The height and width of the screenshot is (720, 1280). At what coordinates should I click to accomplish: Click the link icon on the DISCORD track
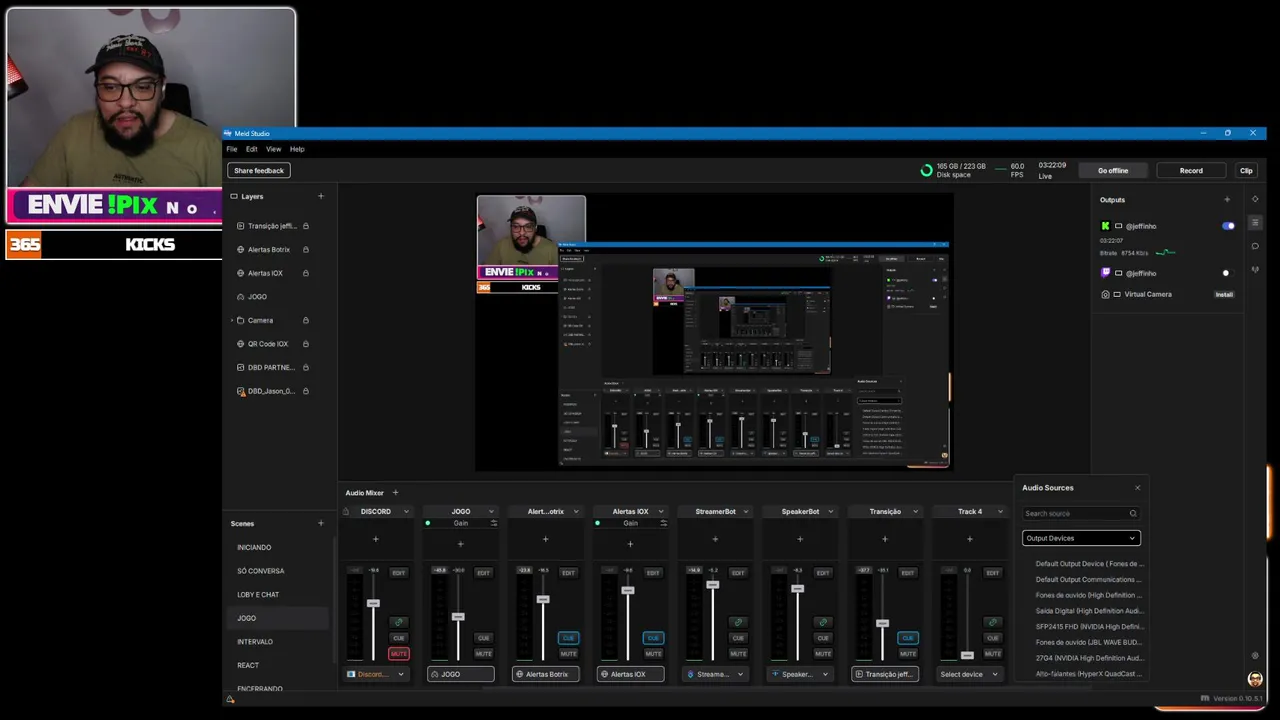(x=399, y=622)
